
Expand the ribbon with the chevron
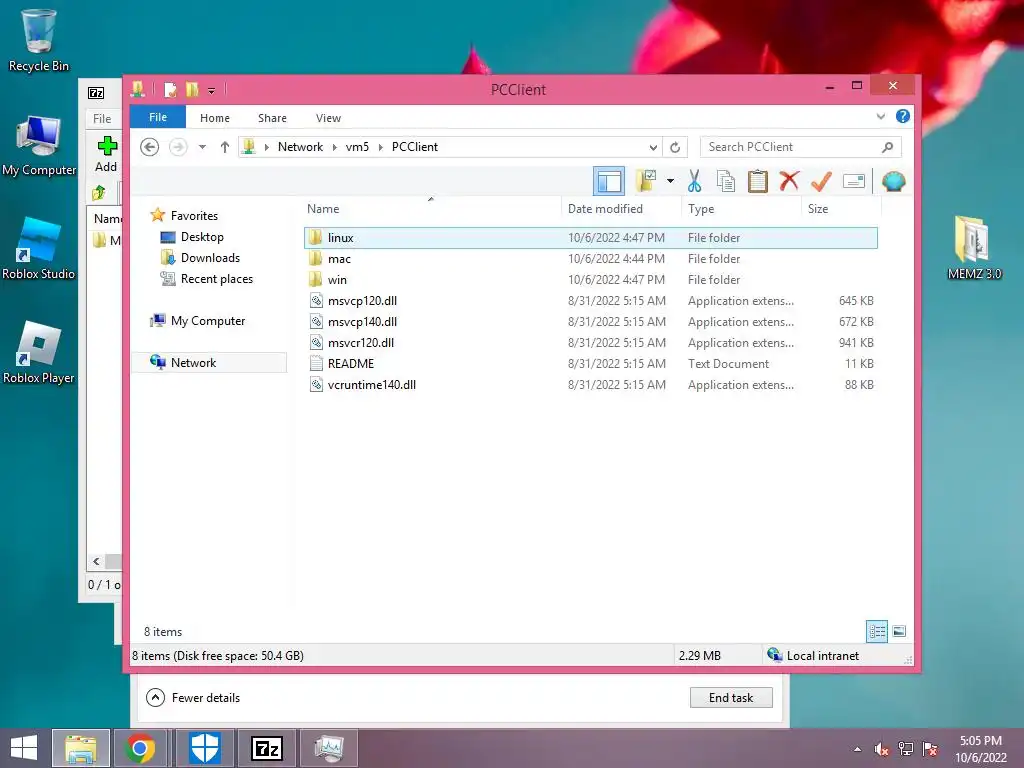[881, 116]
